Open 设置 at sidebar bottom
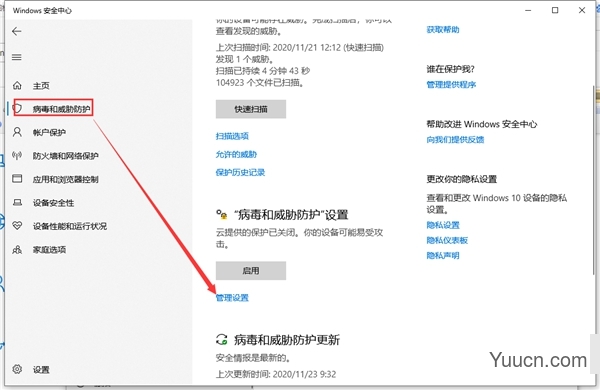 [41, 370]
